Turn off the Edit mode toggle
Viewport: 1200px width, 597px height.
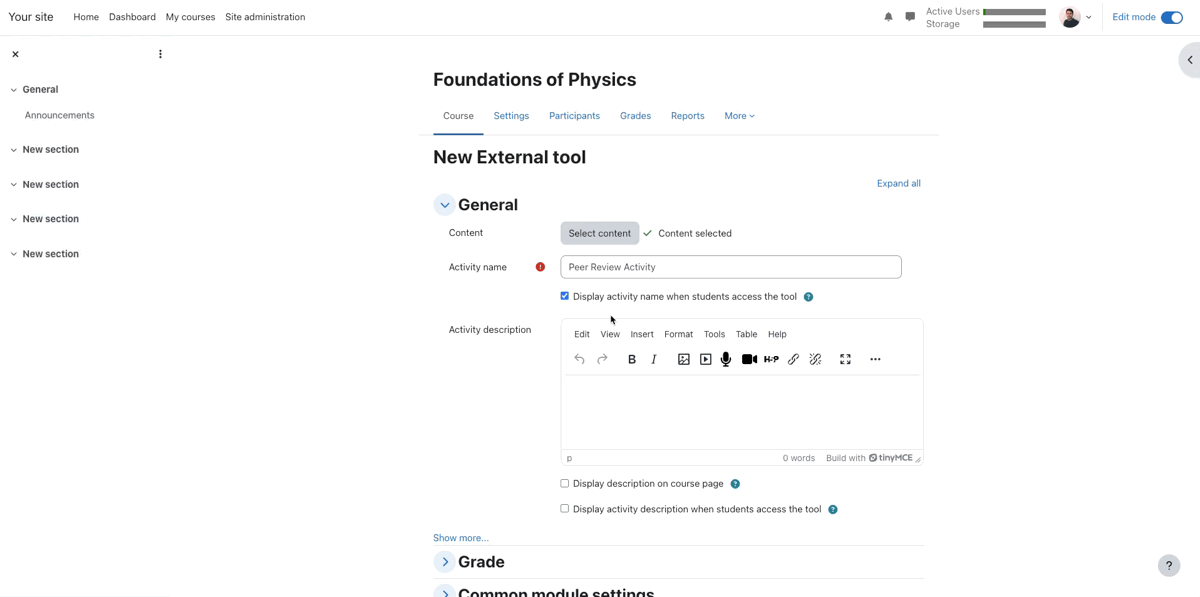[1170, 17]
